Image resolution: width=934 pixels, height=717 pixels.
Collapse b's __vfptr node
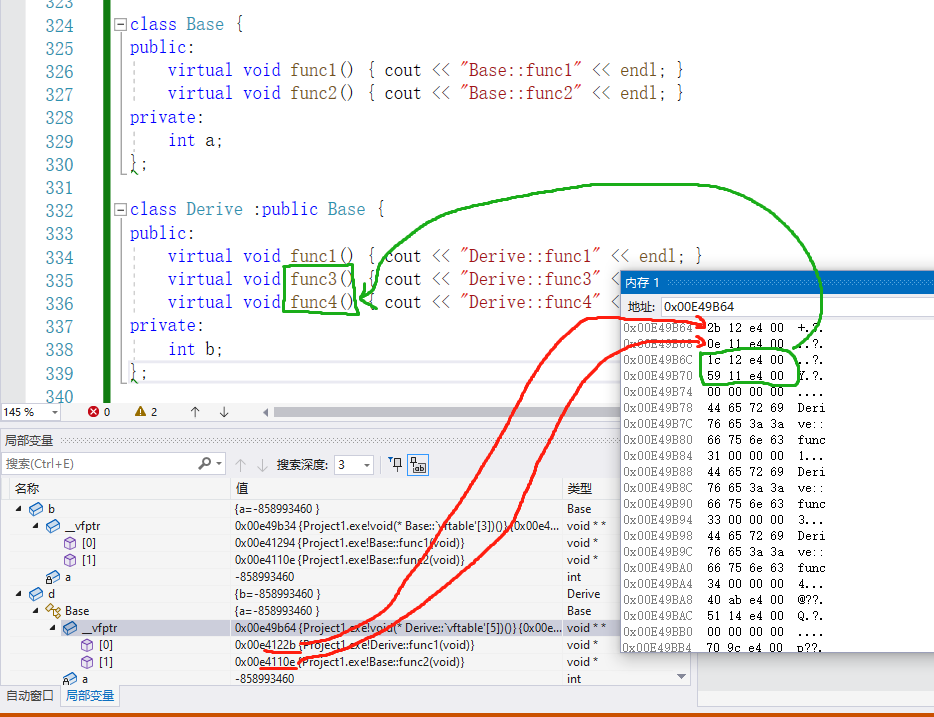36,526
